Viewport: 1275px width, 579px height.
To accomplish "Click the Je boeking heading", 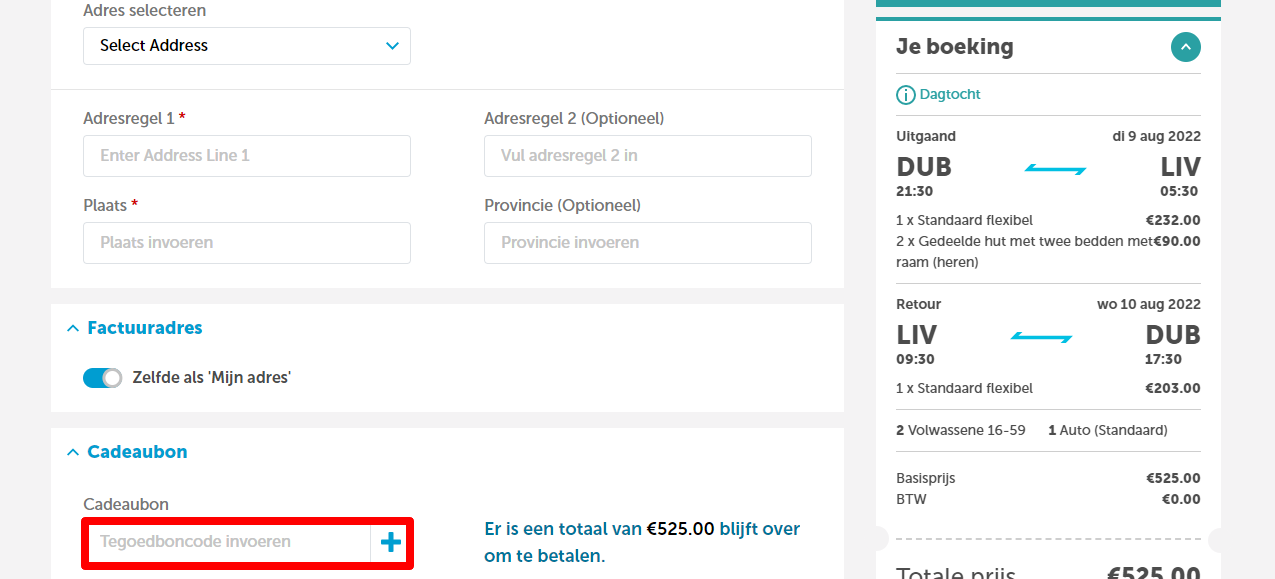I will point(955,47).
